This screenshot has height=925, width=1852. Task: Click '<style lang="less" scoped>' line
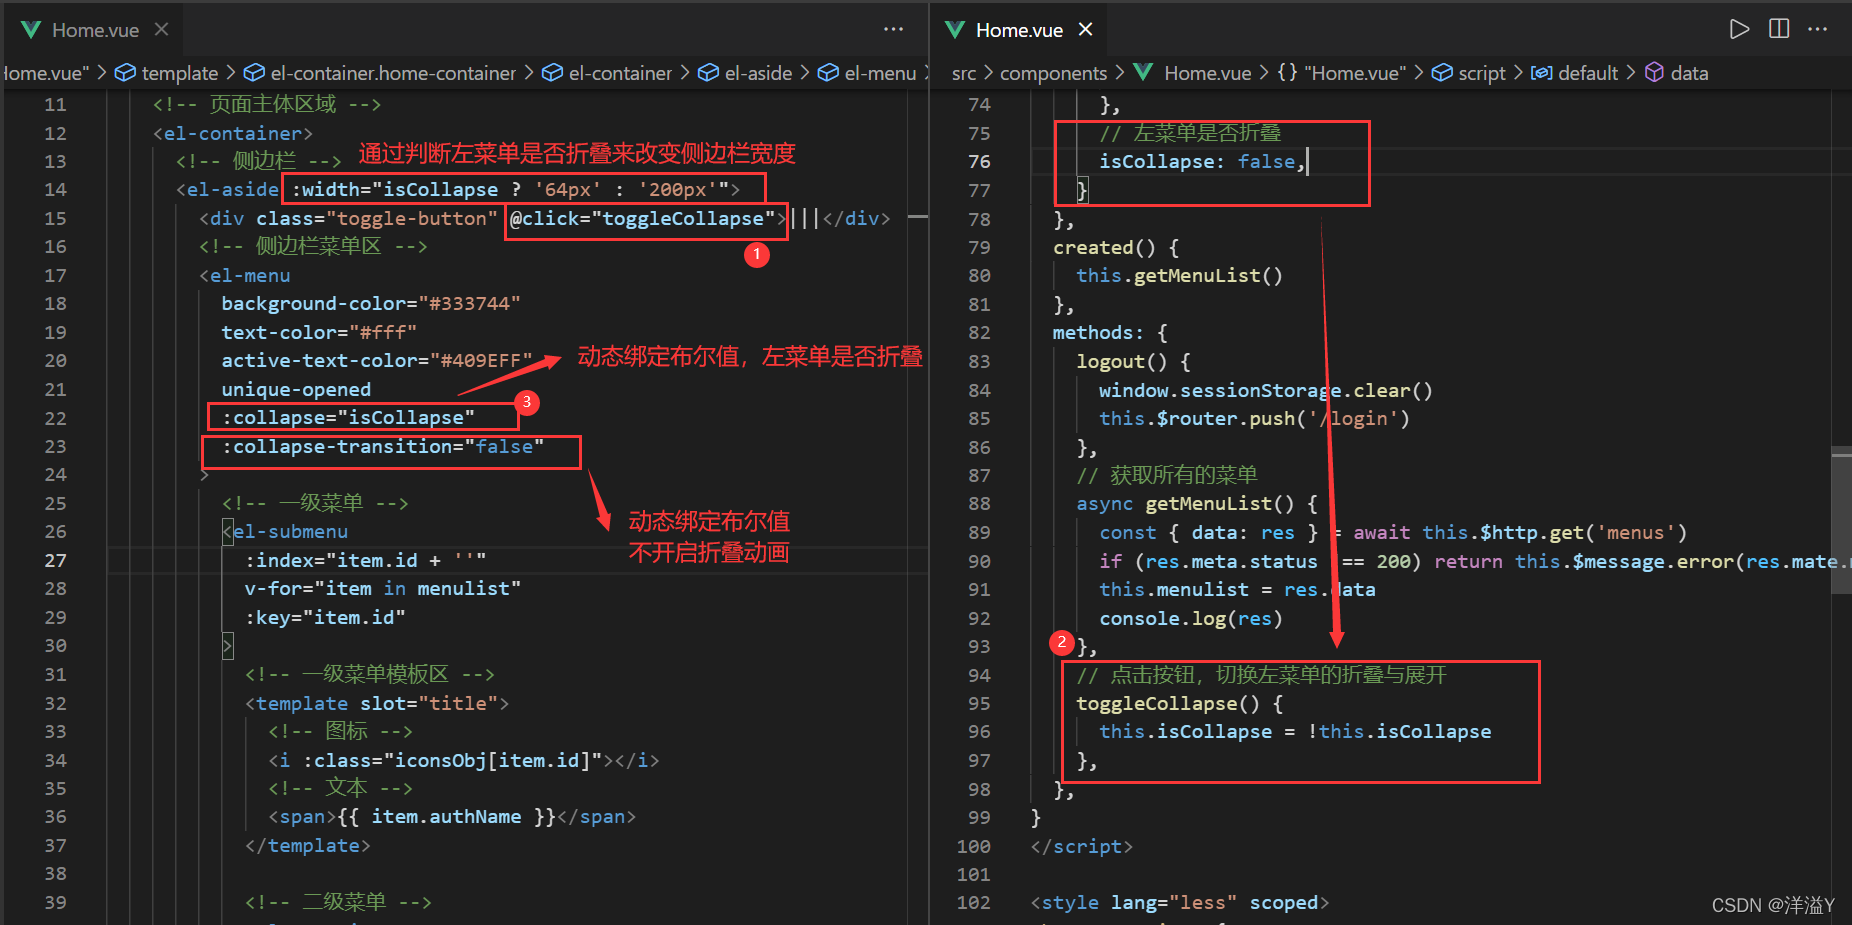tap(1180, 903)
